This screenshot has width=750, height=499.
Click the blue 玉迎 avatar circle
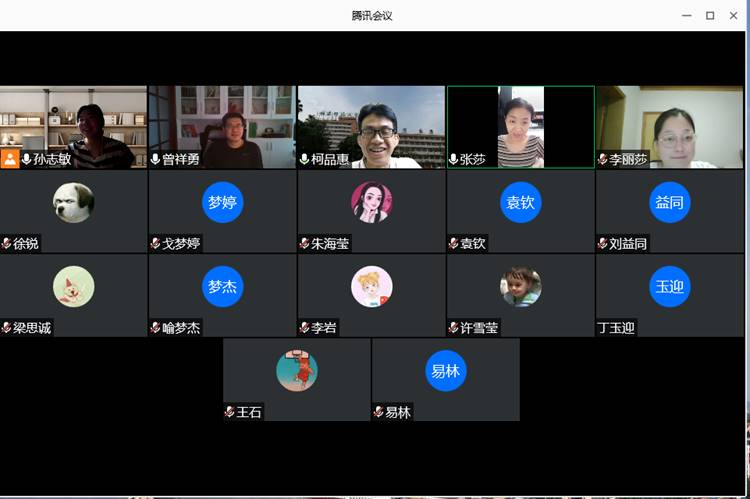pos(669,287)
